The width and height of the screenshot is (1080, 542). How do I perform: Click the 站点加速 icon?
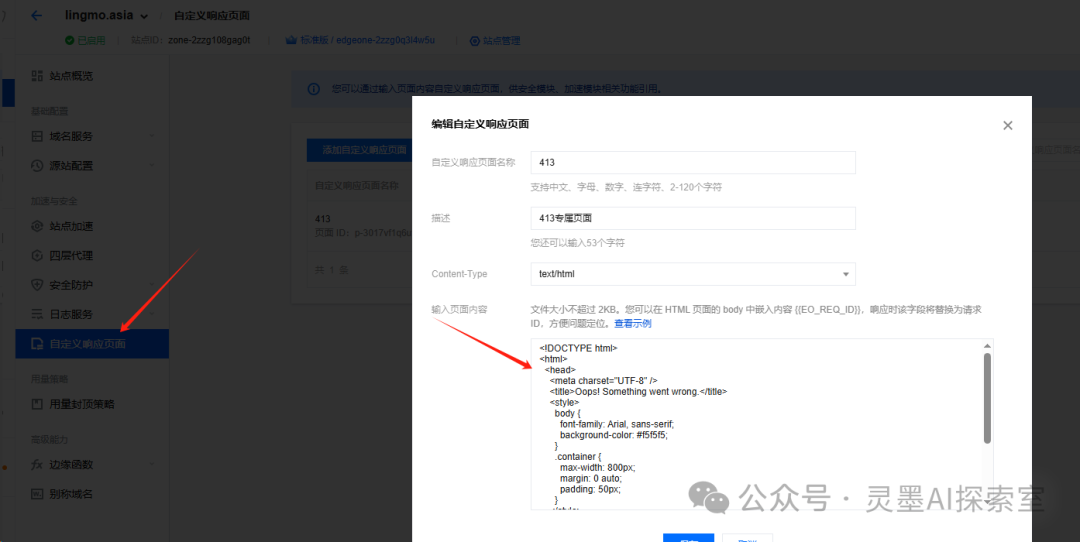pos(37,226)
